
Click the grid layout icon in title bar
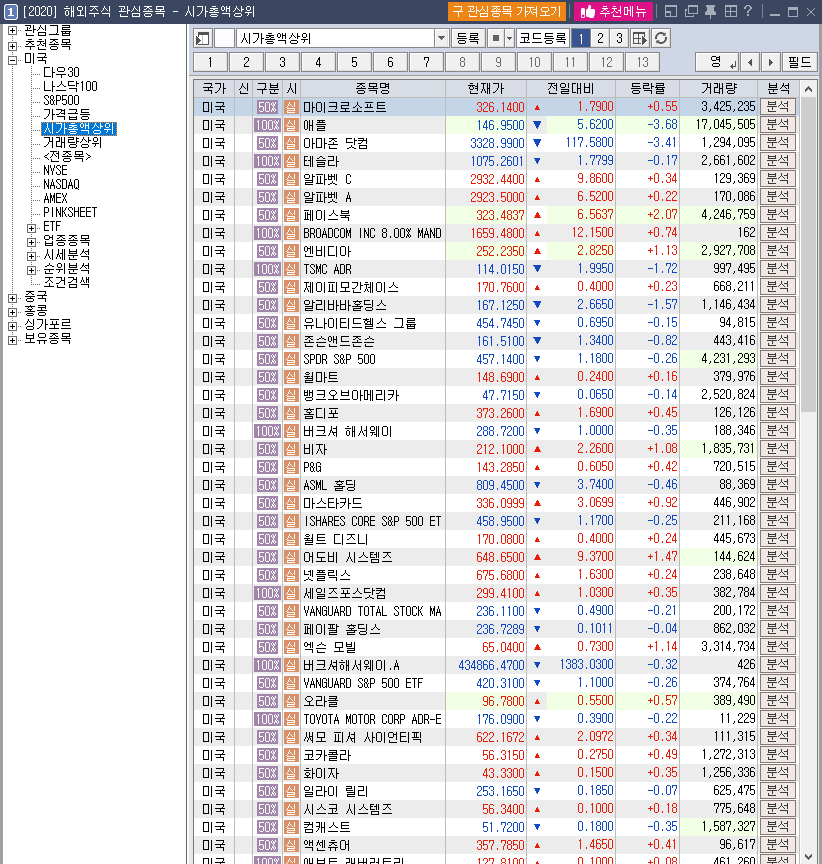(x=731, y=11)
